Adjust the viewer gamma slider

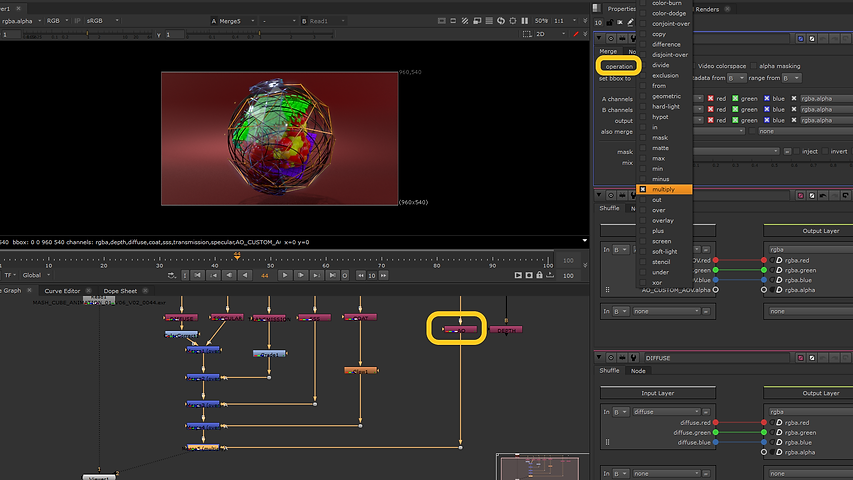pyautogui.click(x=259, y=34)
